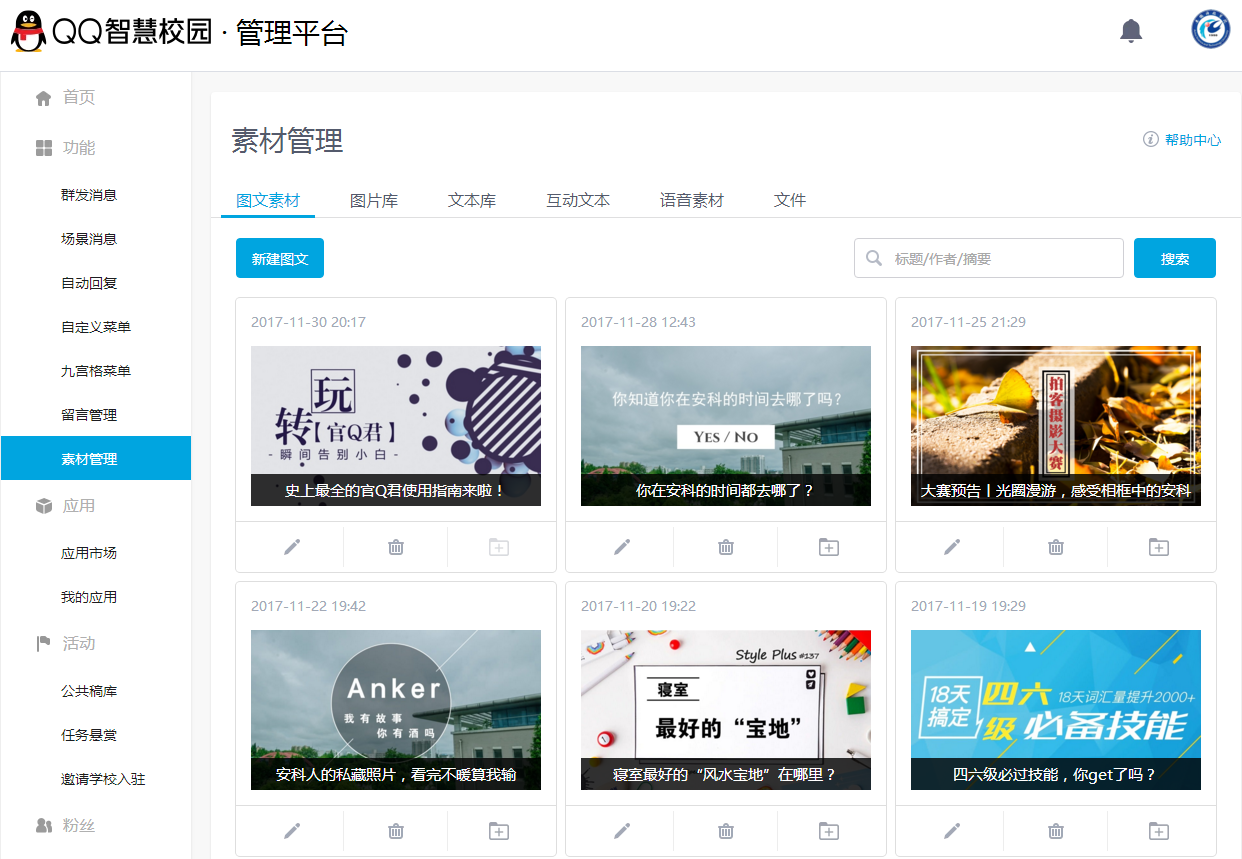Collapse the 应用 sidebar section
1242x859 pixels.
click(78, 506)
